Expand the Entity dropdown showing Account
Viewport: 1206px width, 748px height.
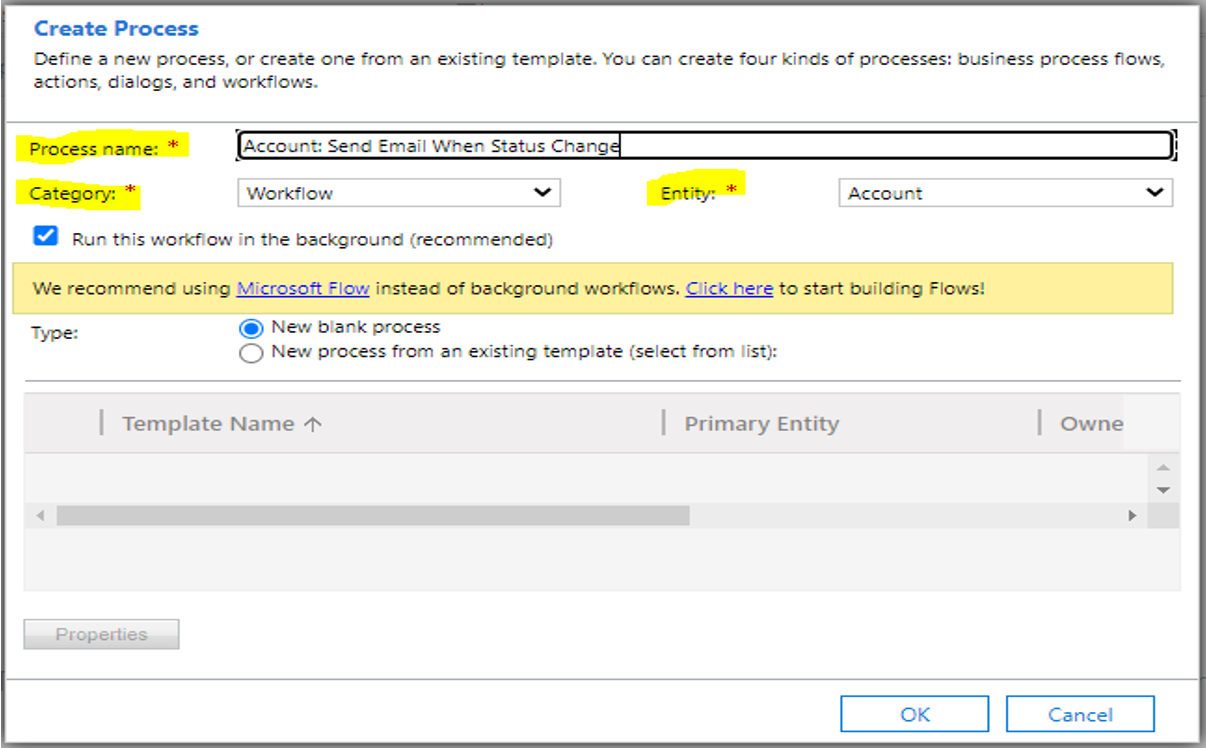(x=1004, y=193)
